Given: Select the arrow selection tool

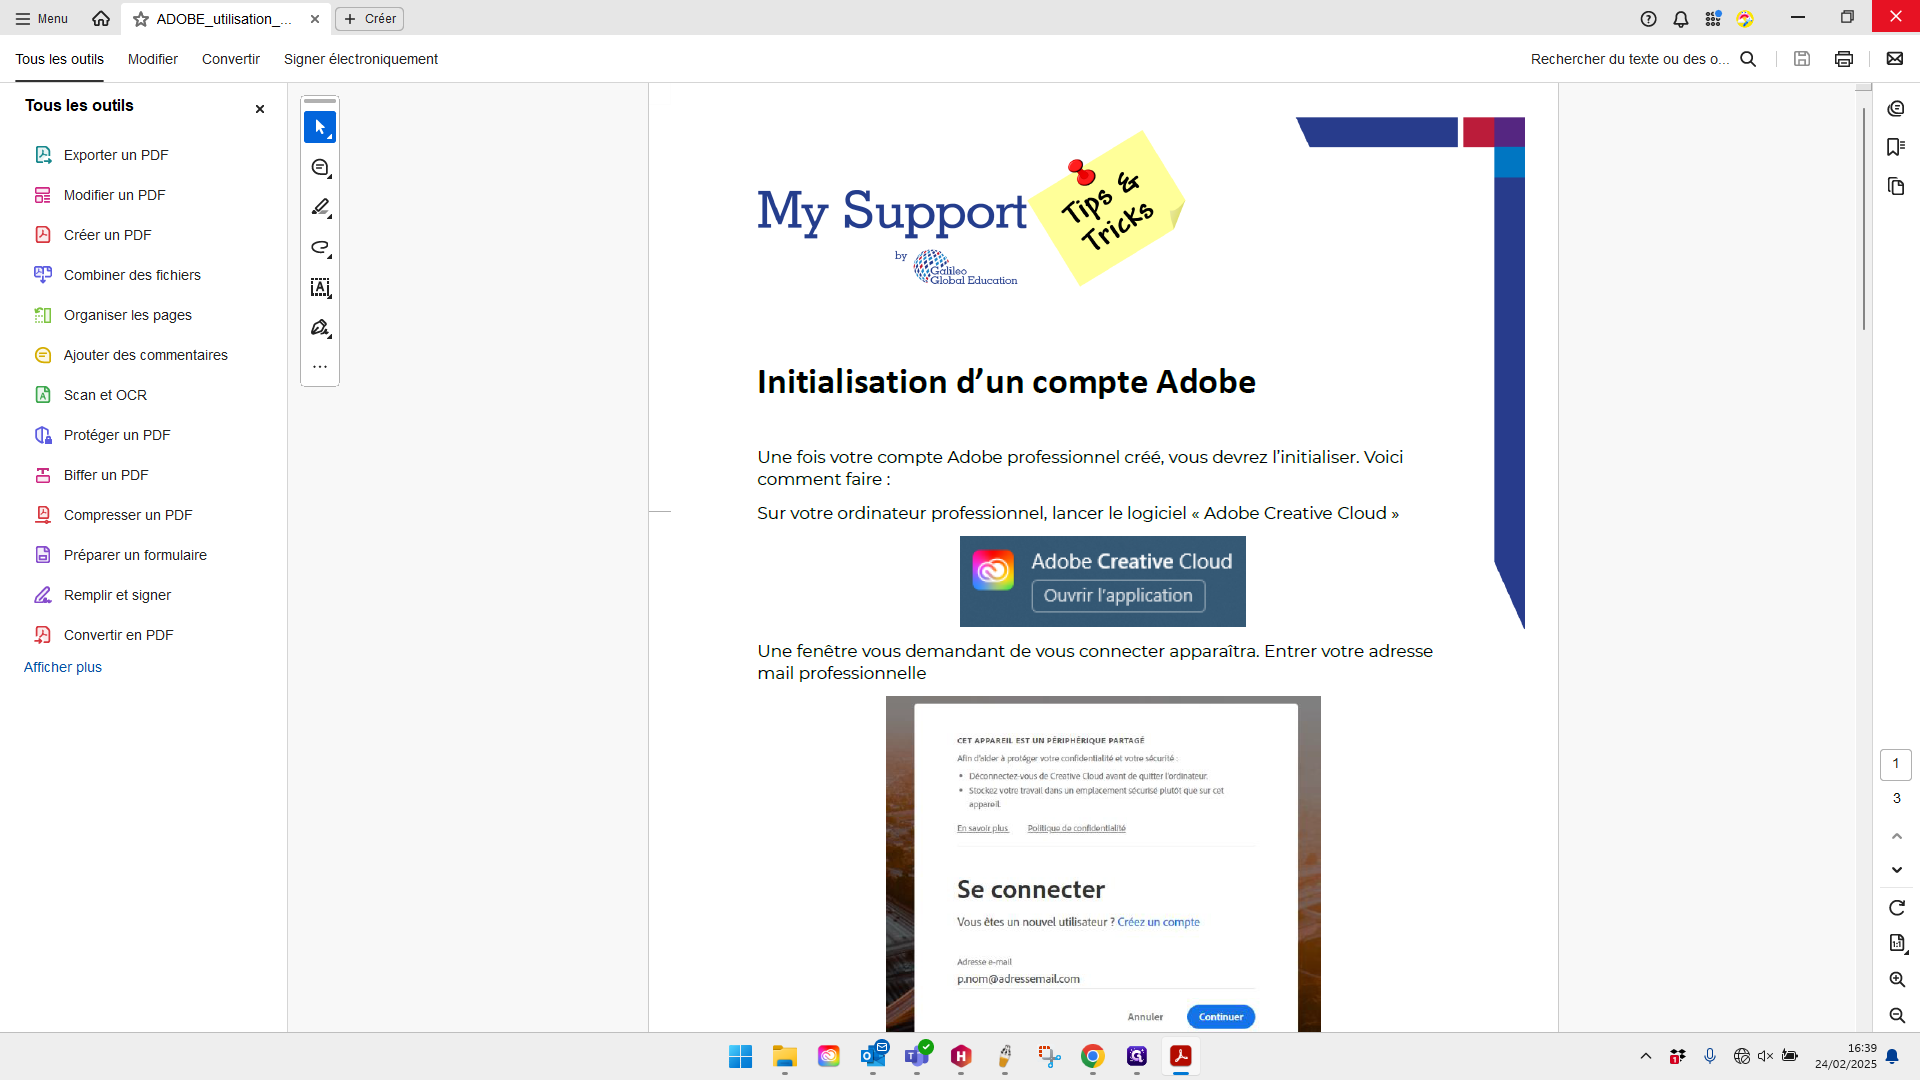Looking at the screenshot, I should click(320, 127).
